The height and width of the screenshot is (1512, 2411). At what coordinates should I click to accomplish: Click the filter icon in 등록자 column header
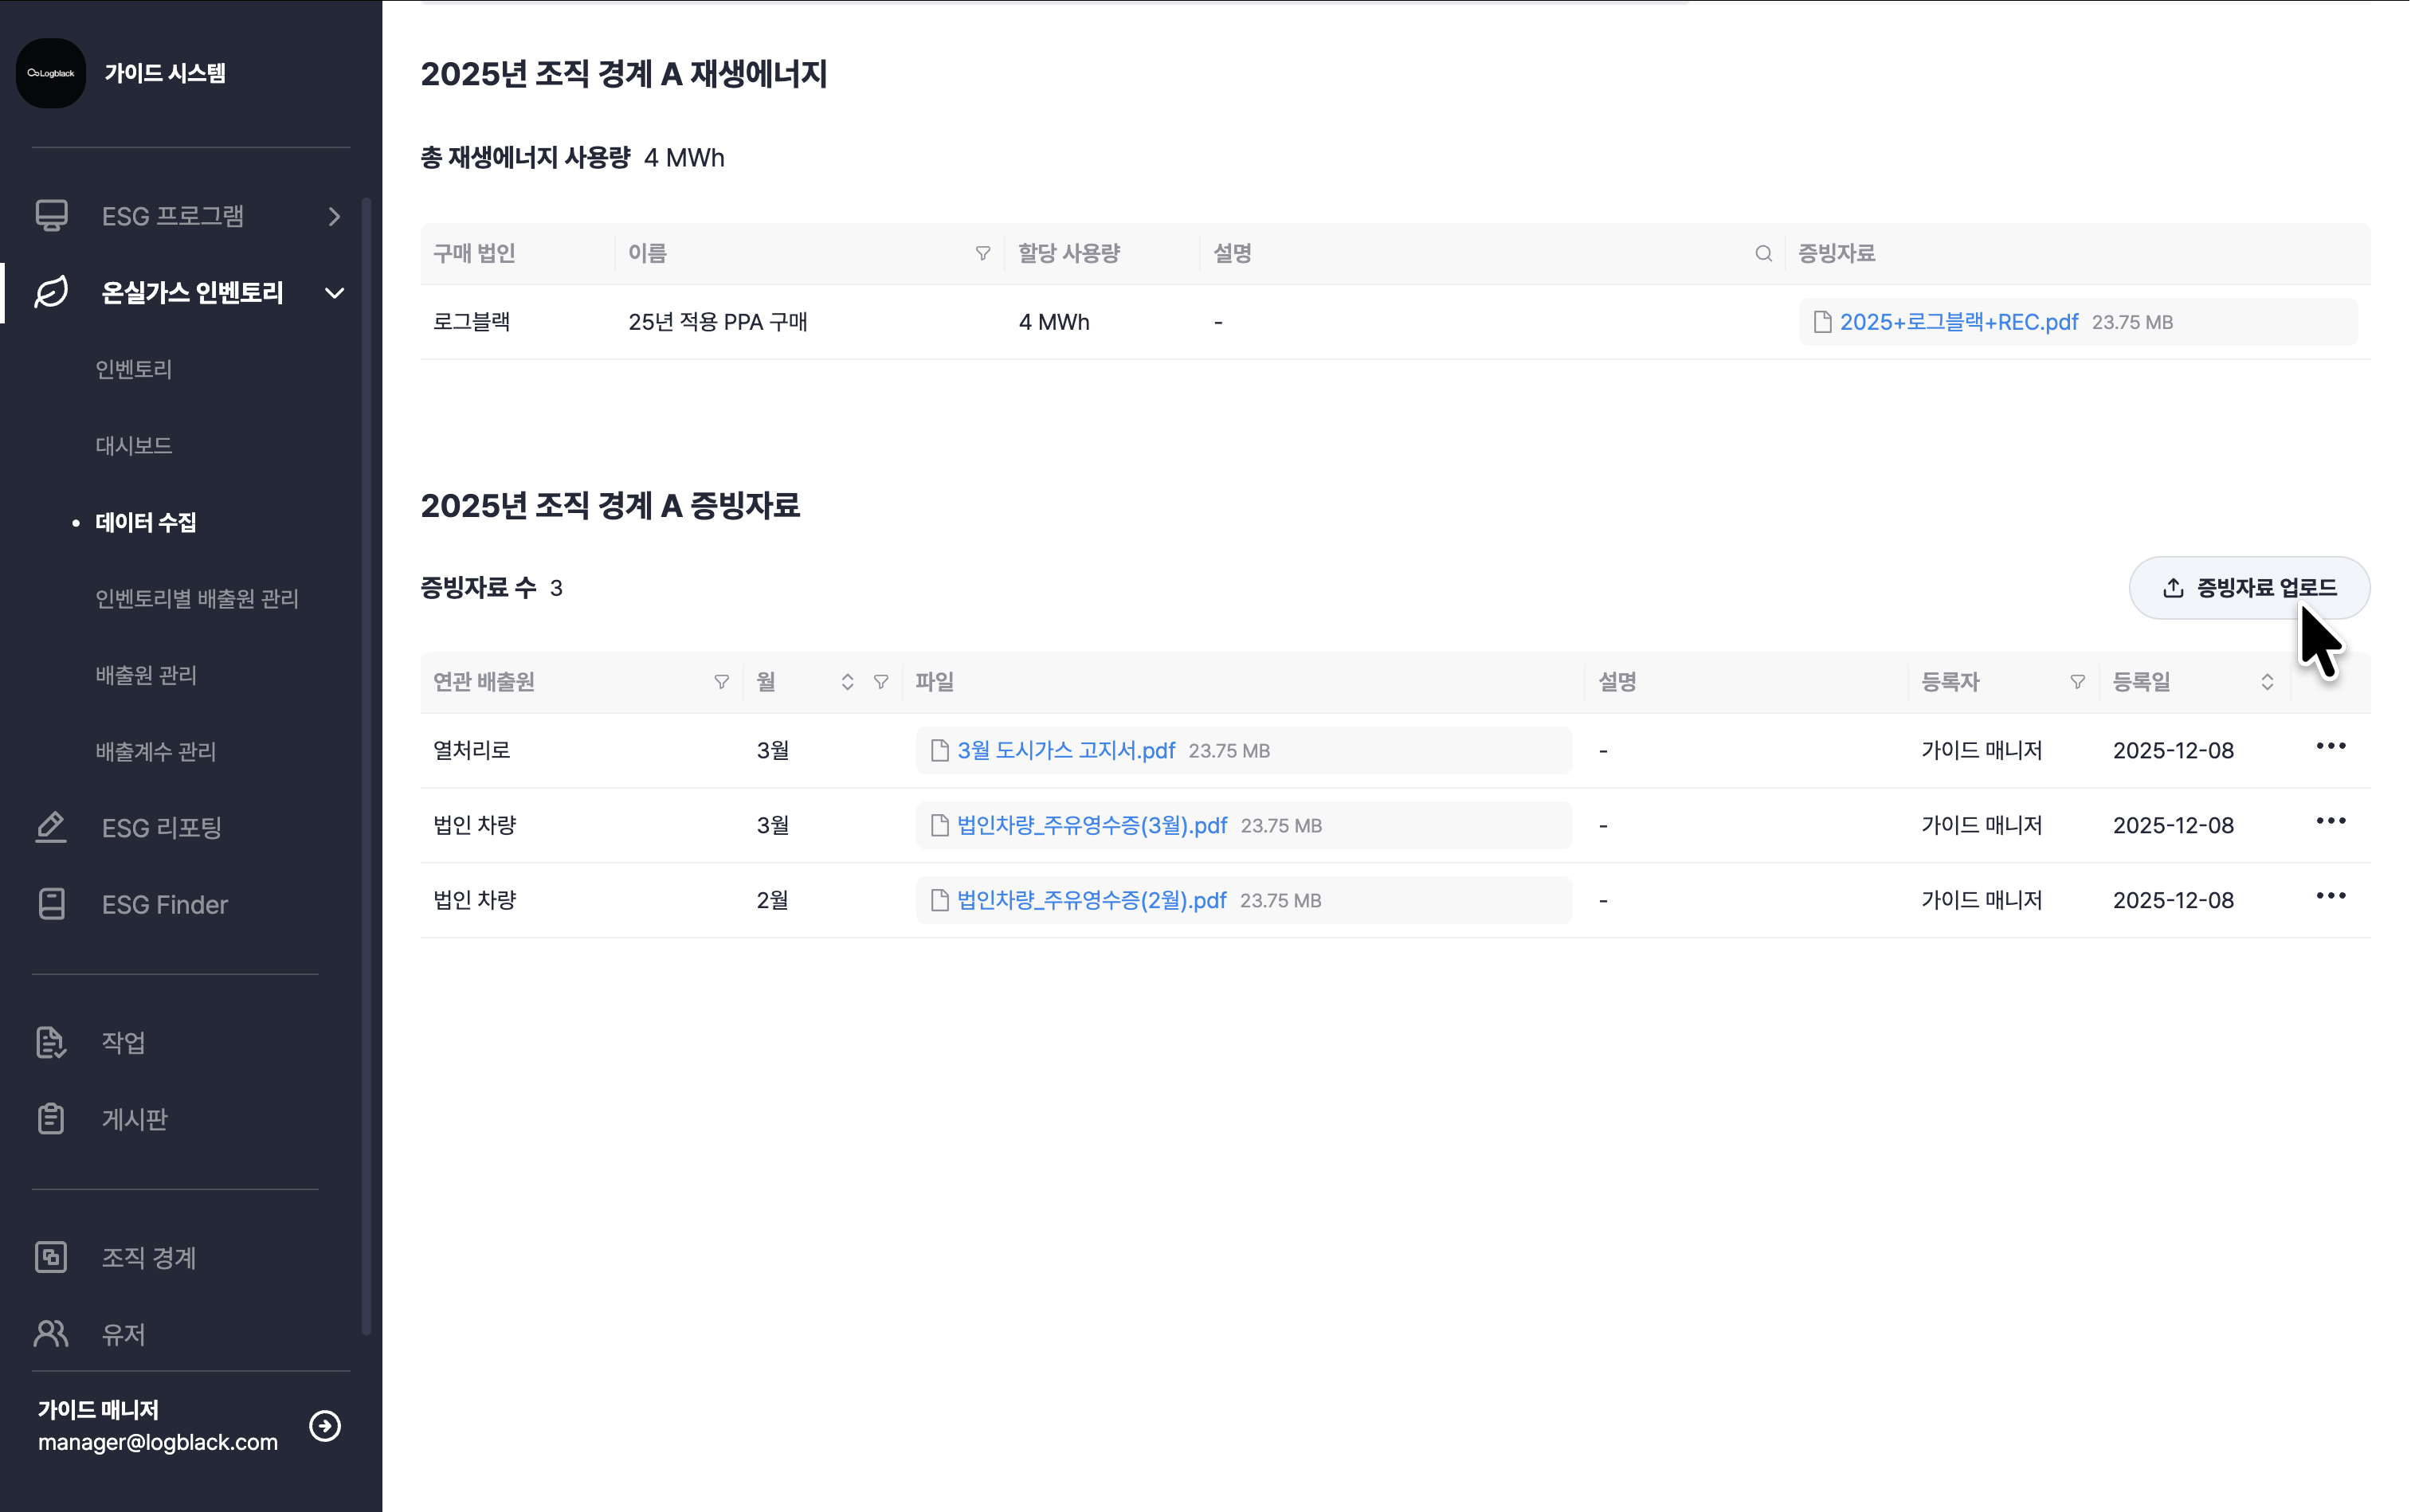point(2077,682)
